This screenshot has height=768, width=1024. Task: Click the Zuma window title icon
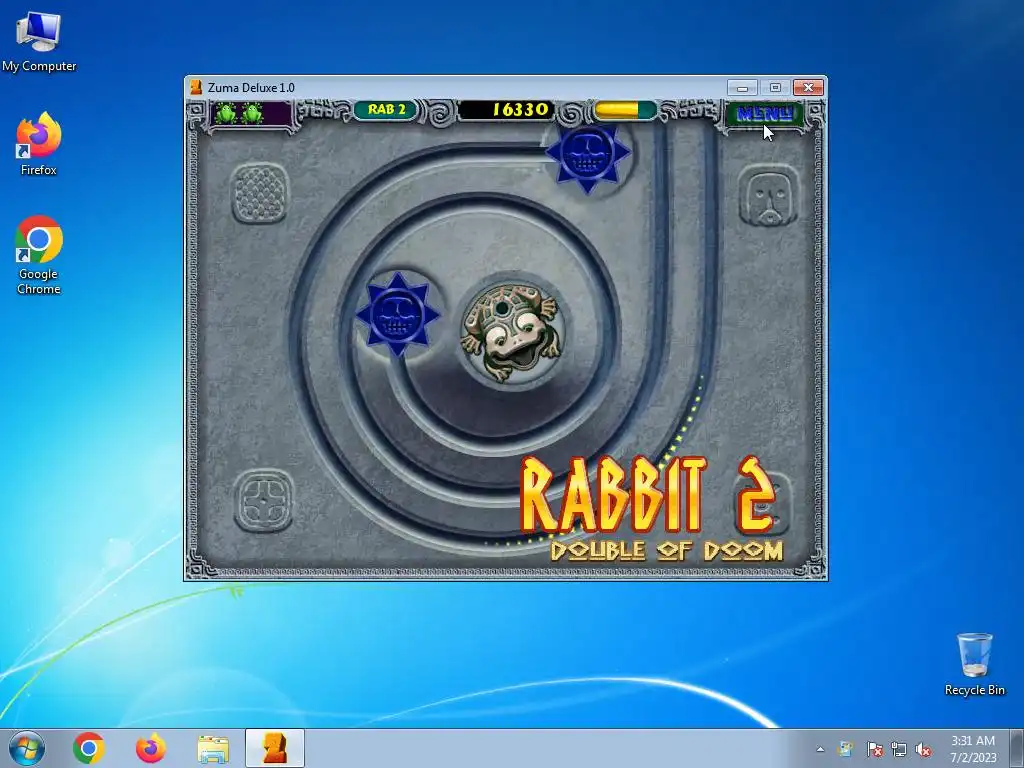[195, 88]
